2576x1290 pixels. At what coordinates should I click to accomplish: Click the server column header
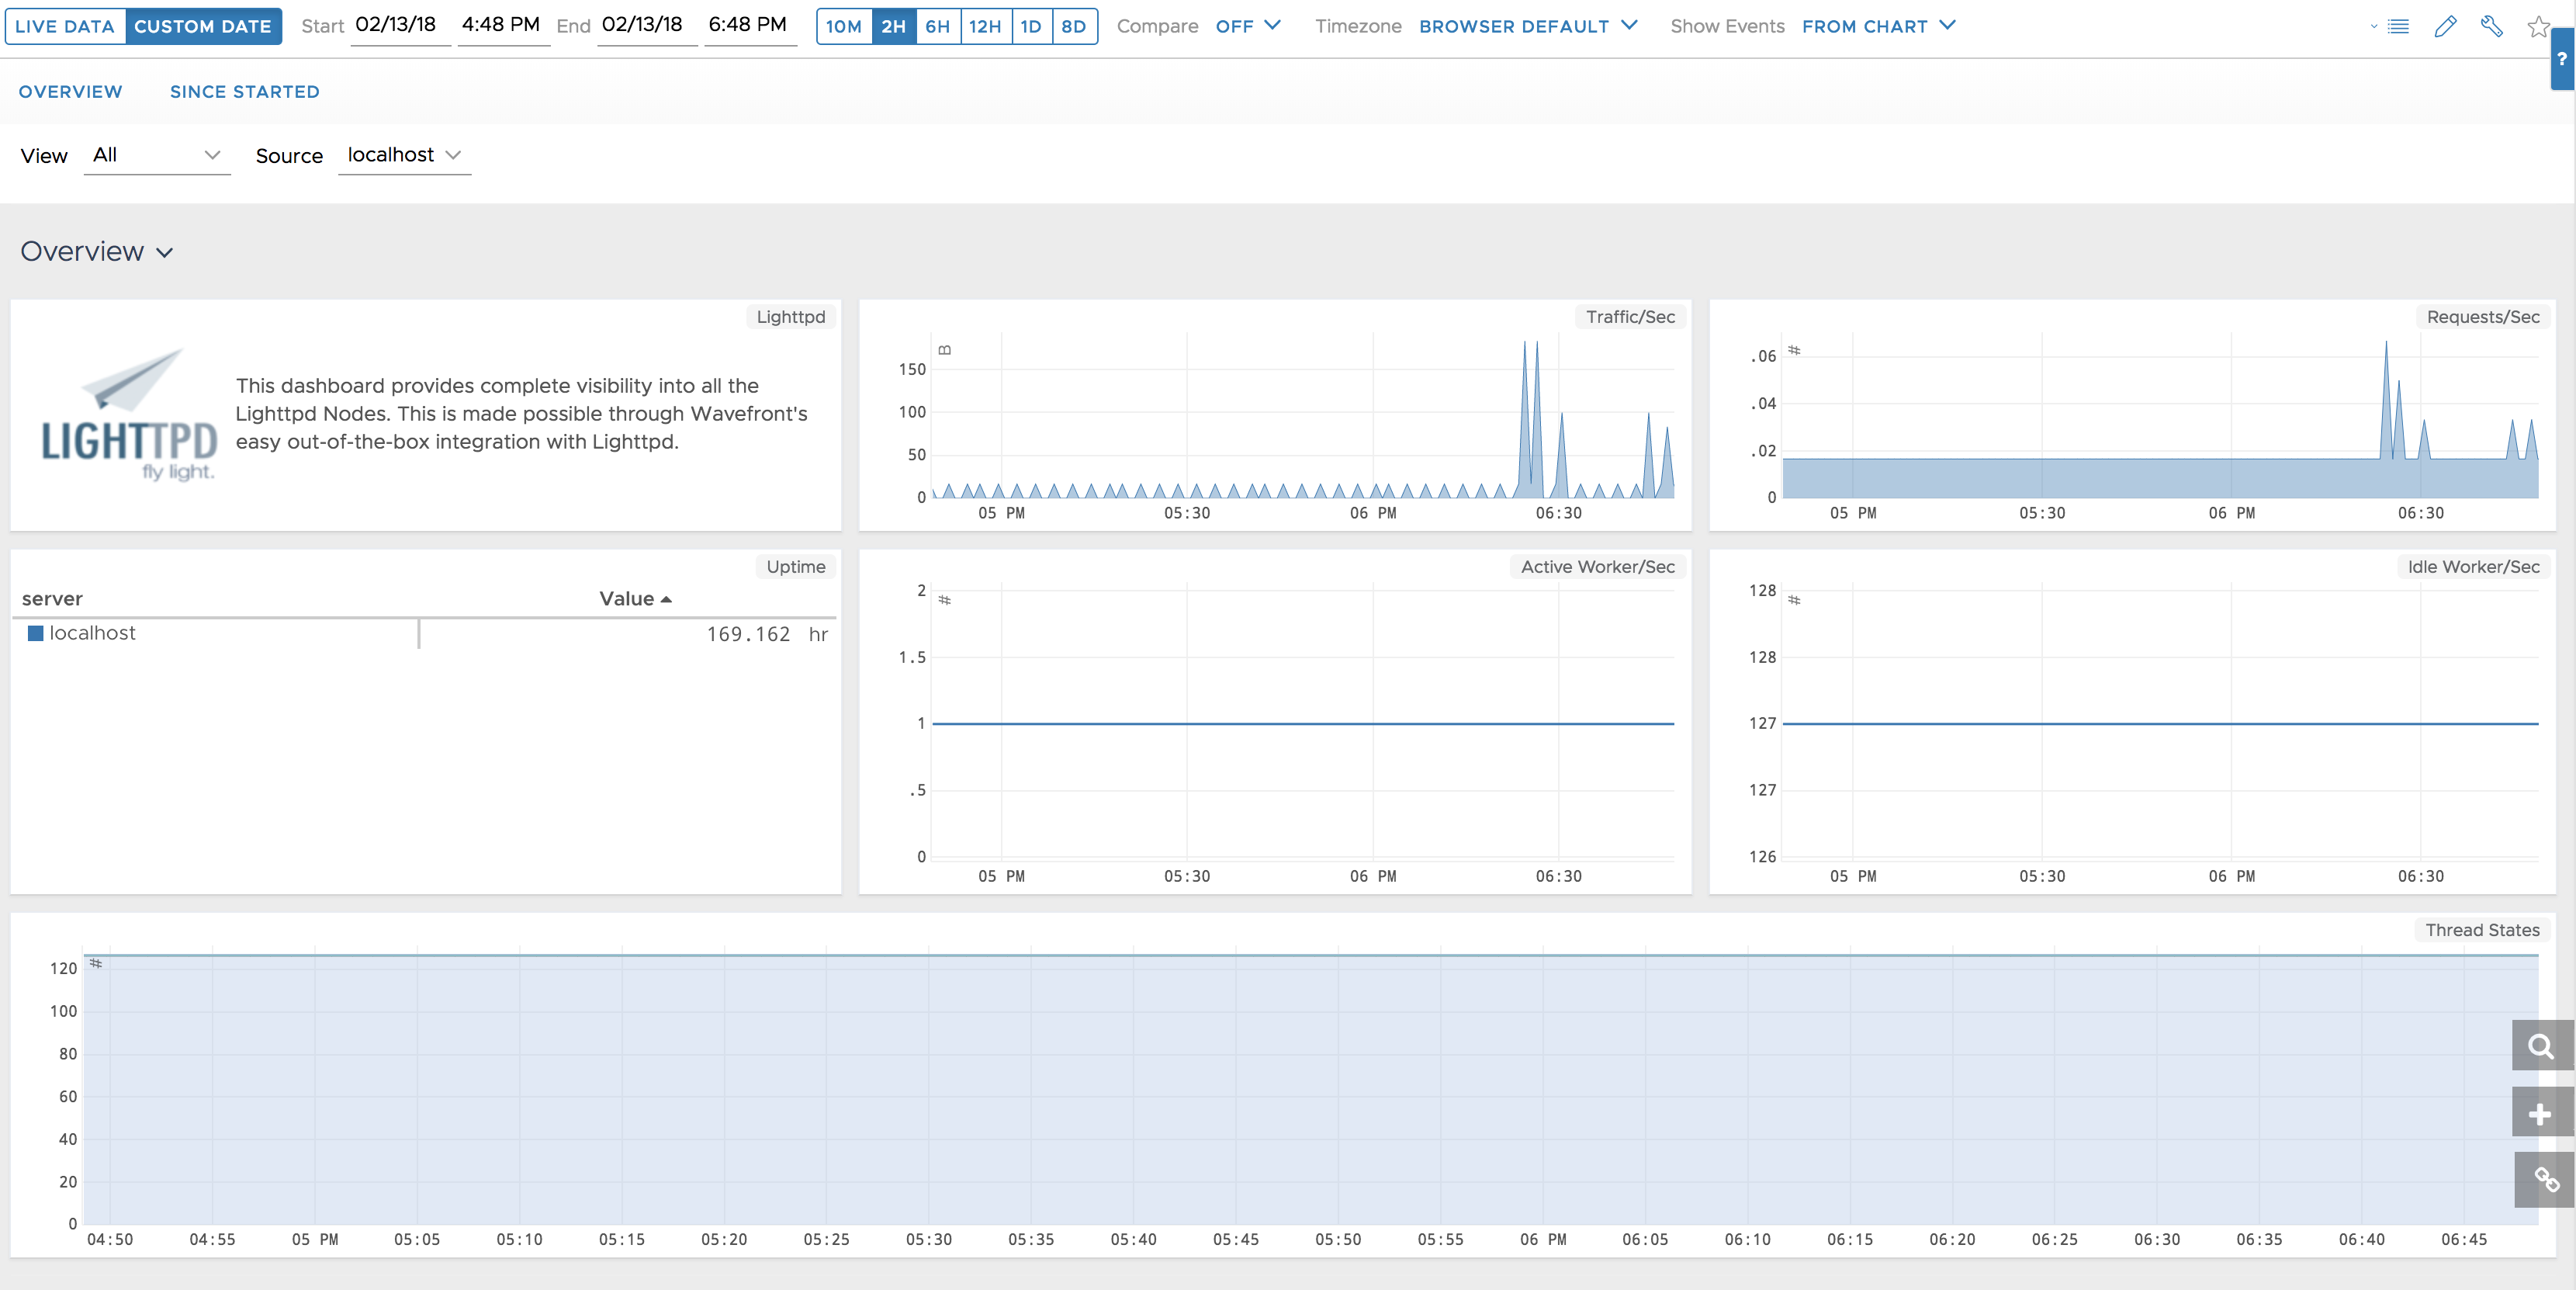coord(52,599)
